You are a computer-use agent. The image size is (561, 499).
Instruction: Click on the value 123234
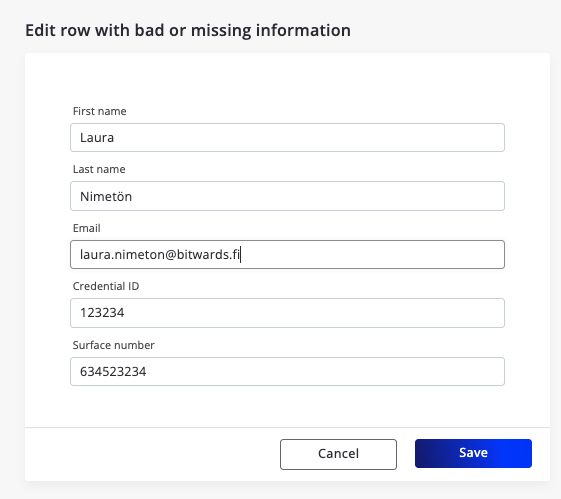tap(102, 313)
